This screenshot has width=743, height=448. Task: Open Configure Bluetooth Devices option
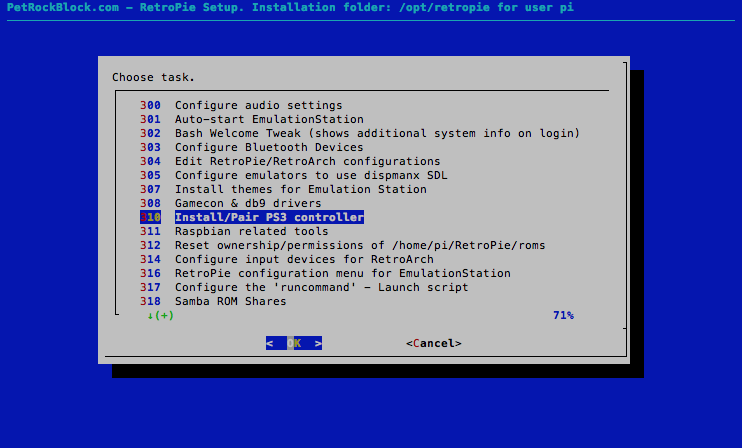click(x=269, y=147)
